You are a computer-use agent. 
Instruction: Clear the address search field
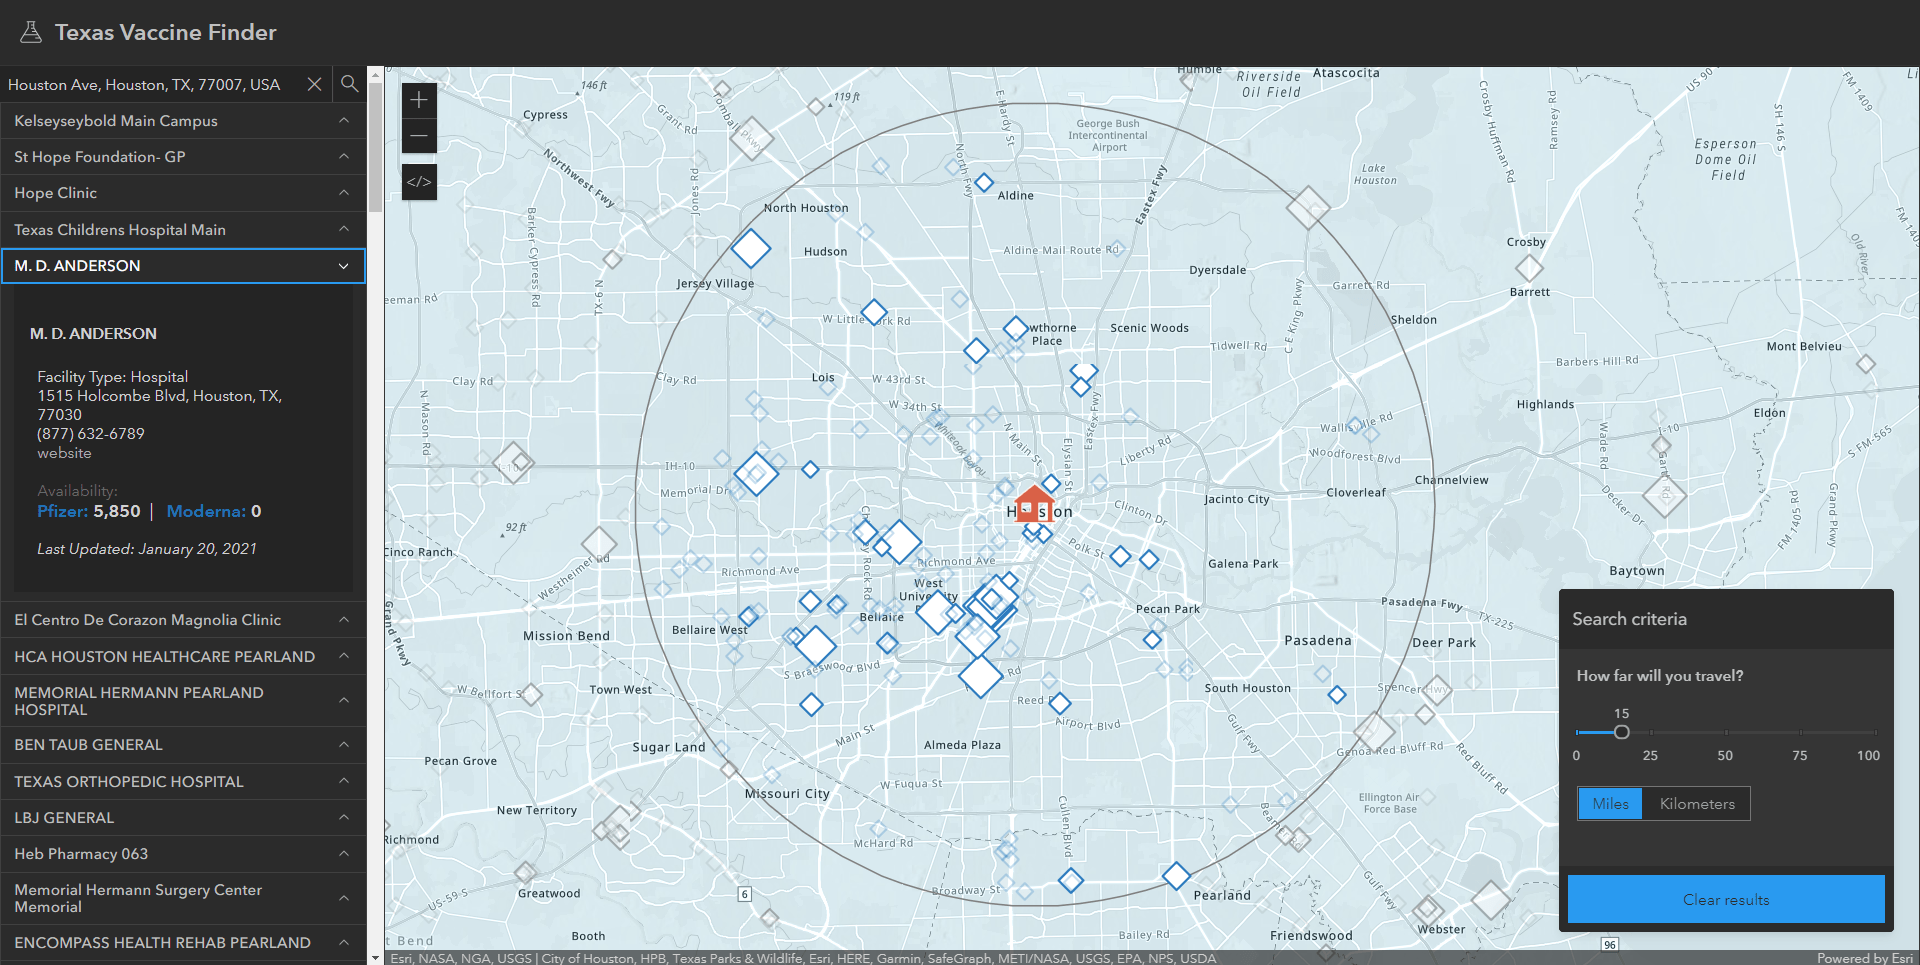click(x=314, y=84)
